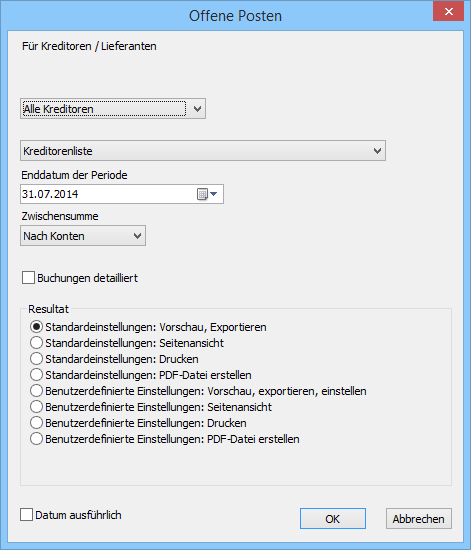Open the Nach Konten Zwischensumme dropdown

point(83,236)
